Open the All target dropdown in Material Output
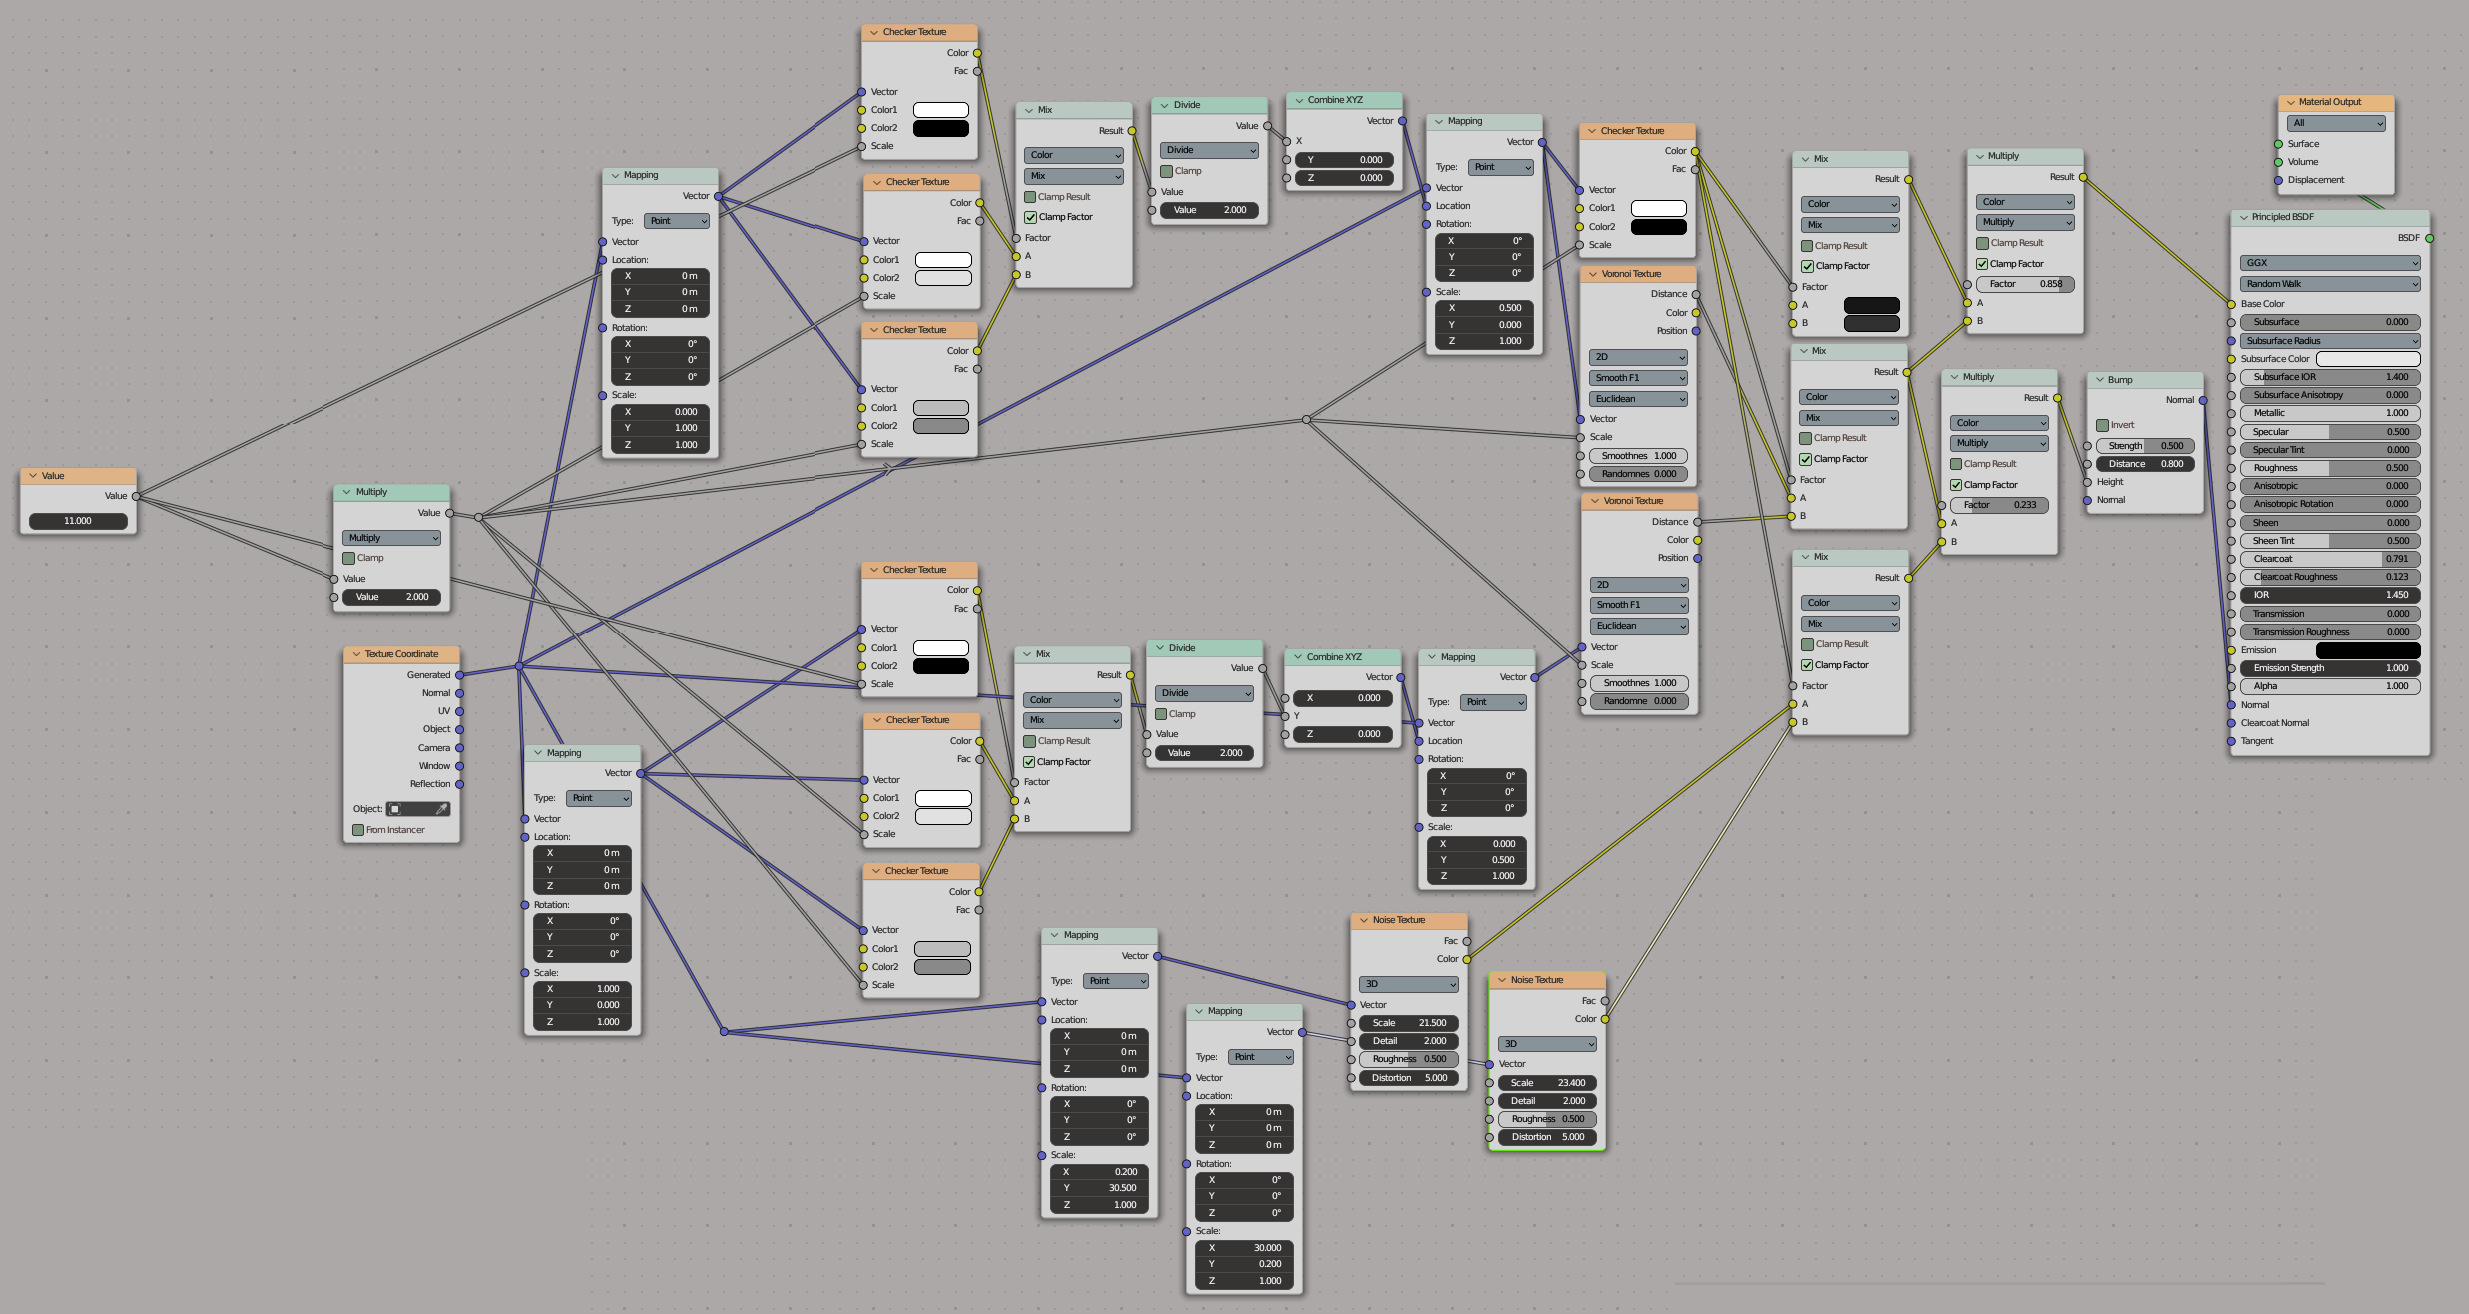Image resolution: width=2469 pixels, height=1314 pixels. [2335, 123]
